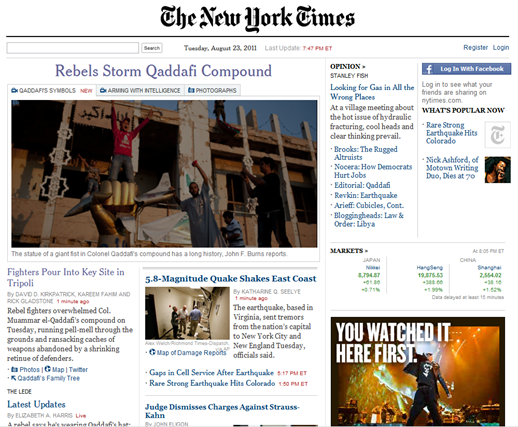Click the gray Times T logo thumbnail
This screenshot has height=427, width=518.
click(x=498, y=135)
